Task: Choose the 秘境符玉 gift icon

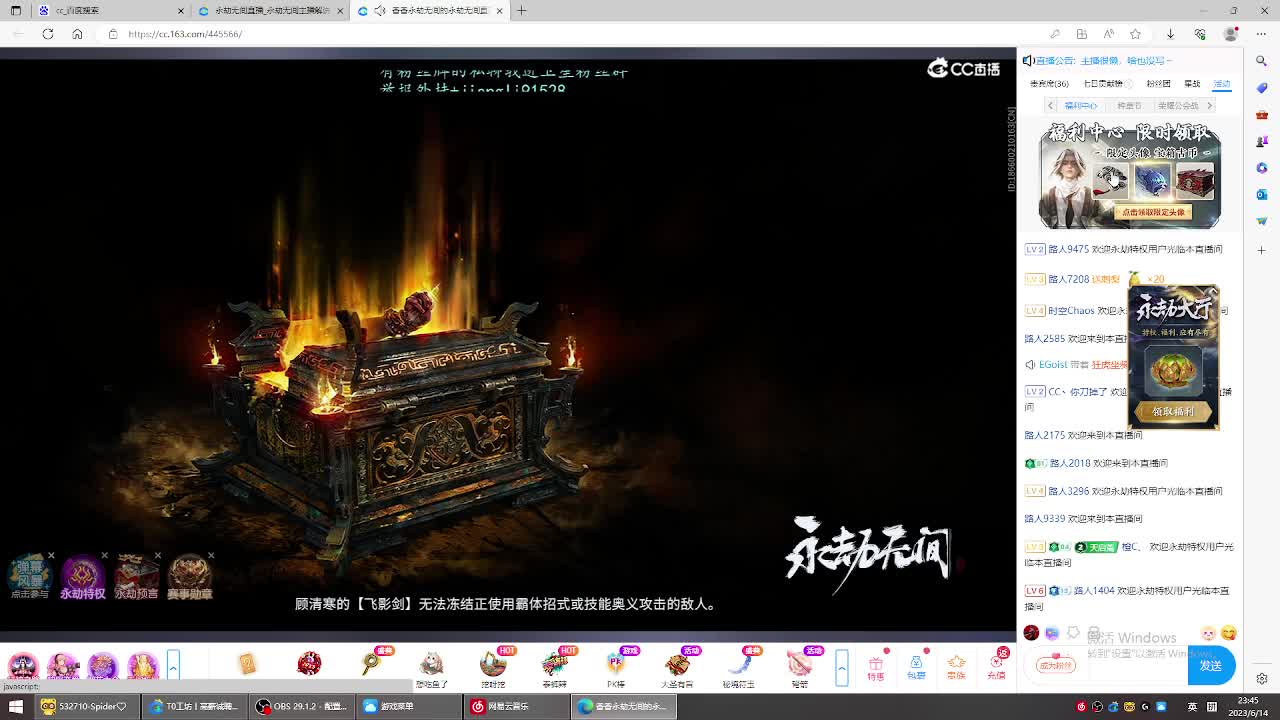Action: coord(738,665)
